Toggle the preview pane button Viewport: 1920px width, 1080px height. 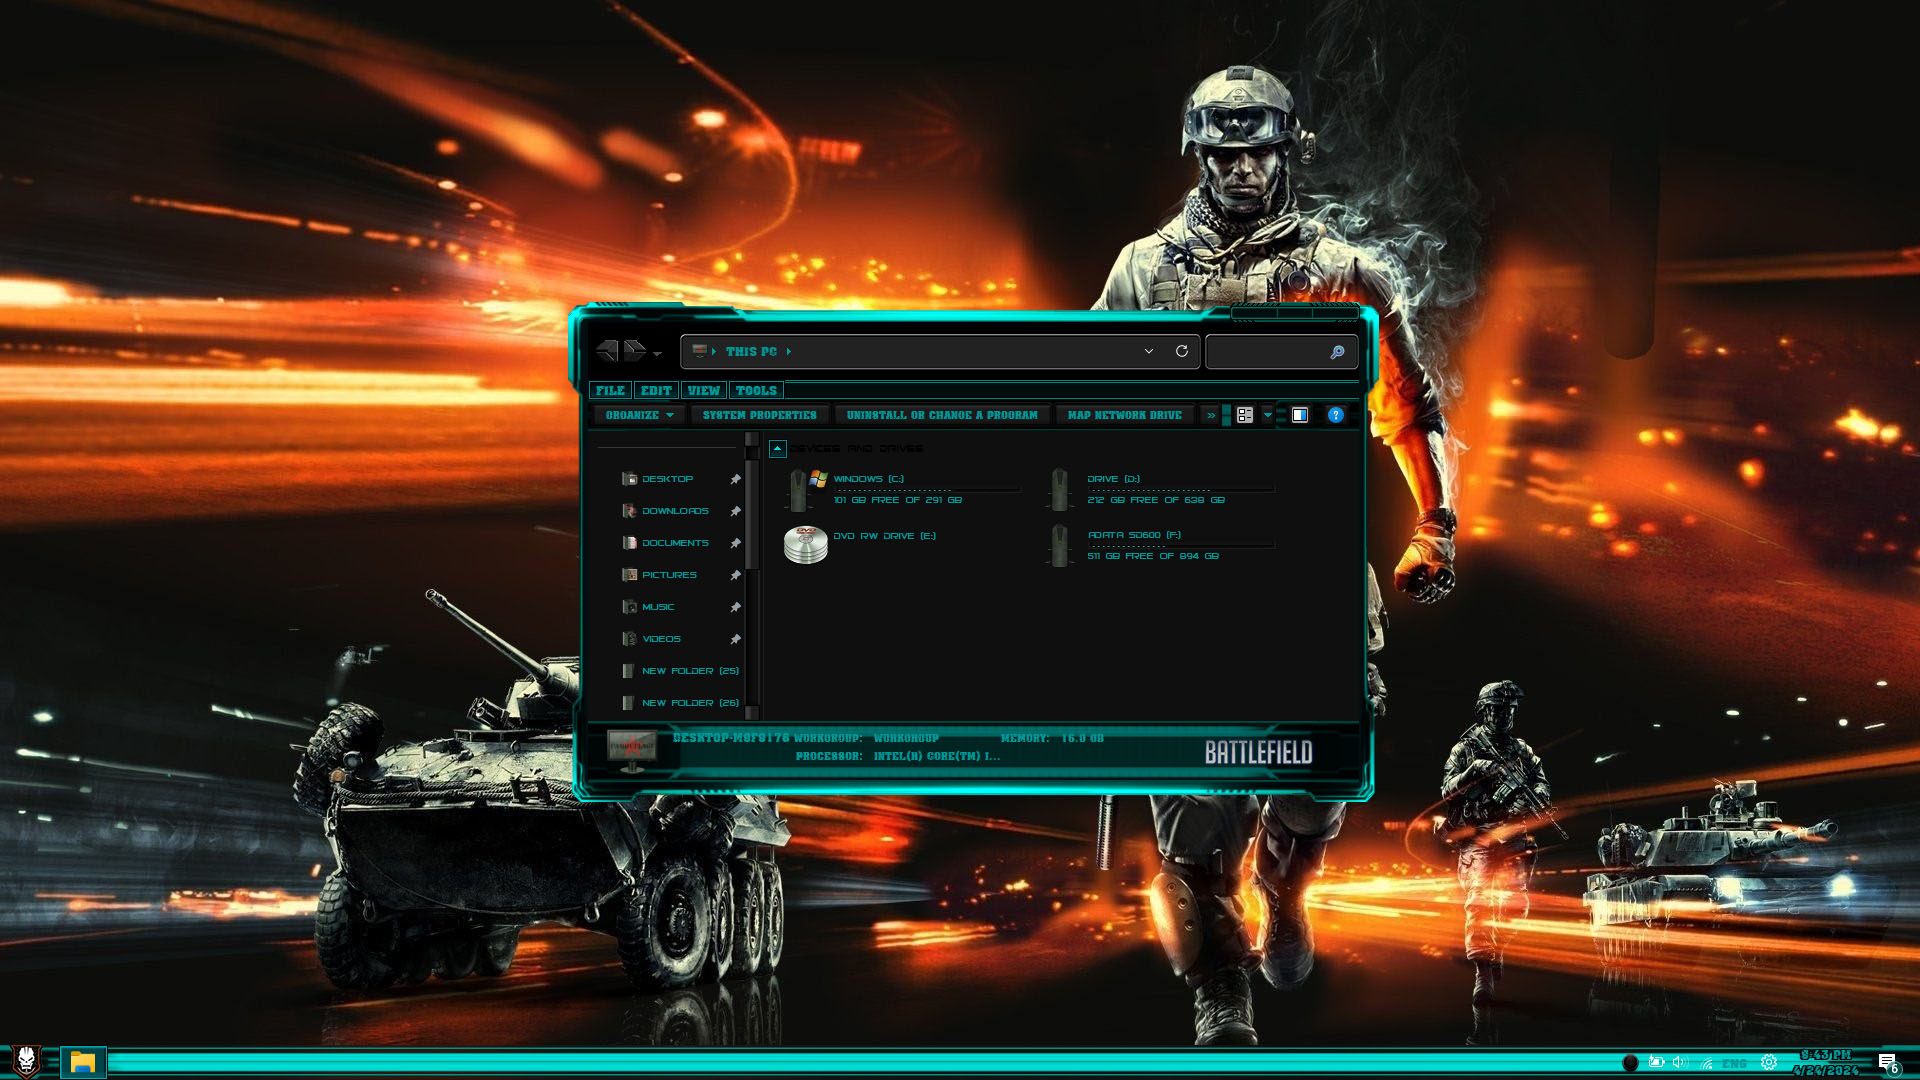tap(1299, 415)
